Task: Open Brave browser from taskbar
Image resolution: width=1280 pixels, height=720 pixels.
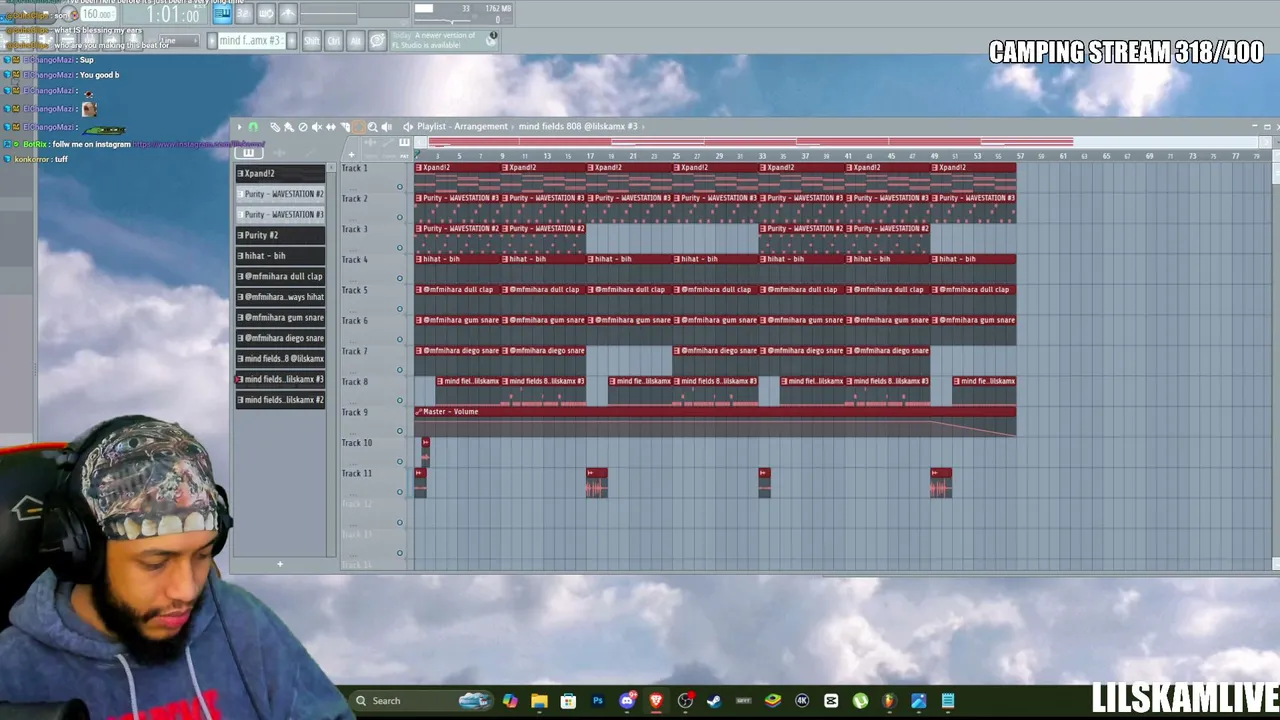Action: (656, 701)
